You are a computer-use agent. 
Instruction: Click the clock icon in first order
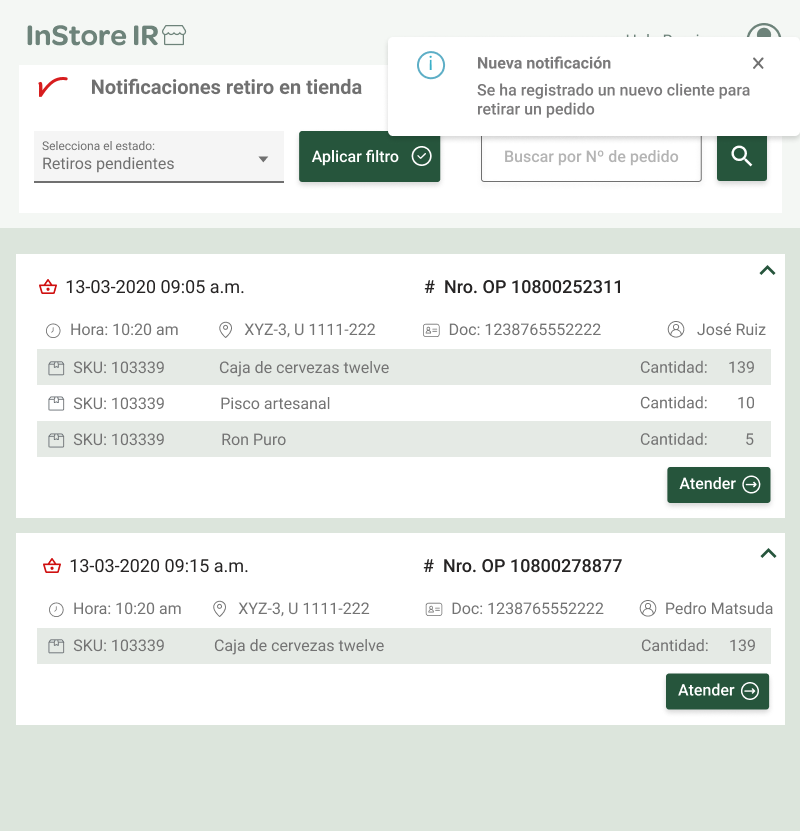point(53,331)
